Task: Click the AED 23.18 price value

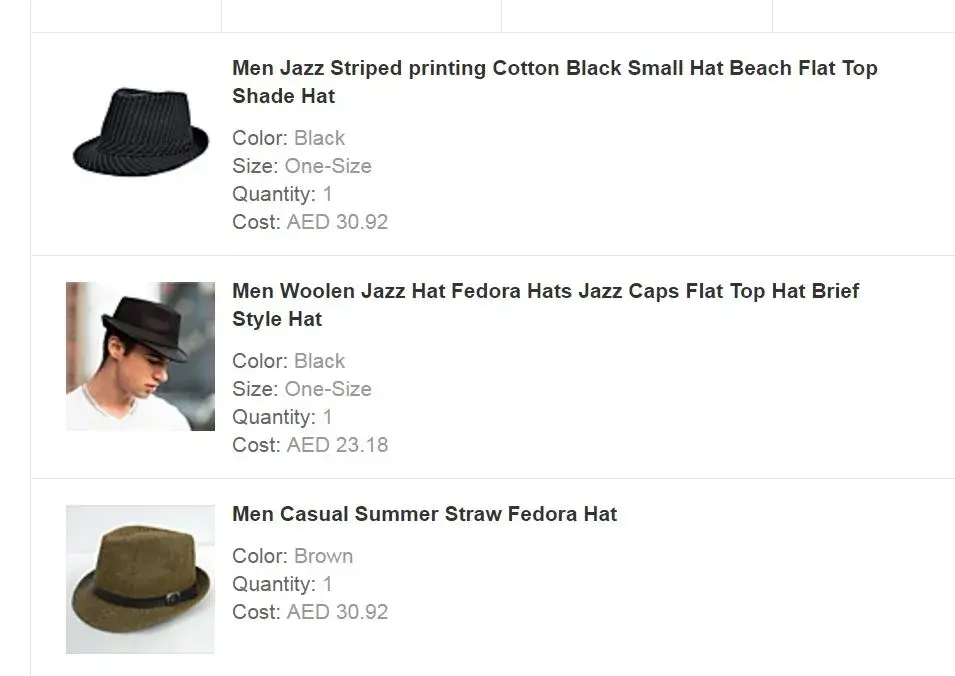Action: pos(337,445)
